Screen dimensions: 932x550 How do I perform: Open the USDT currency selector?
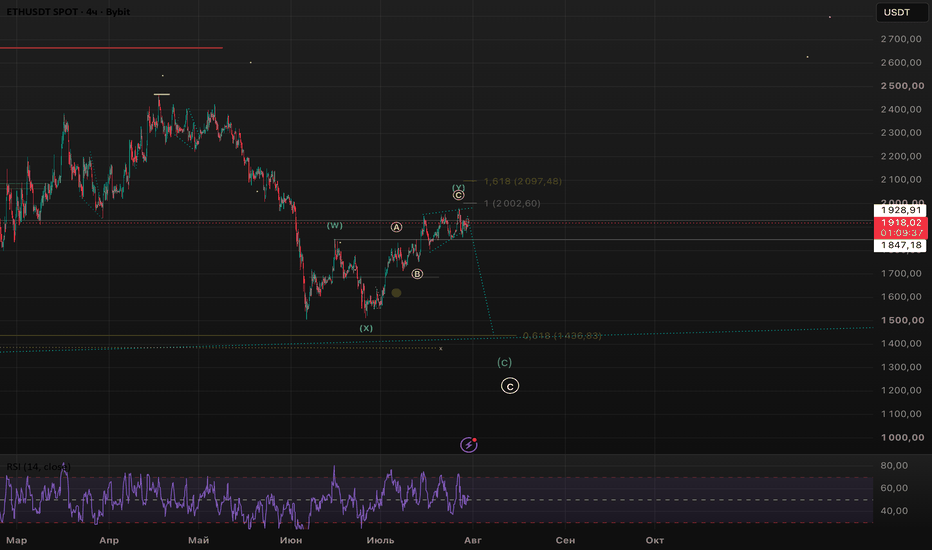tap(897, 12)
